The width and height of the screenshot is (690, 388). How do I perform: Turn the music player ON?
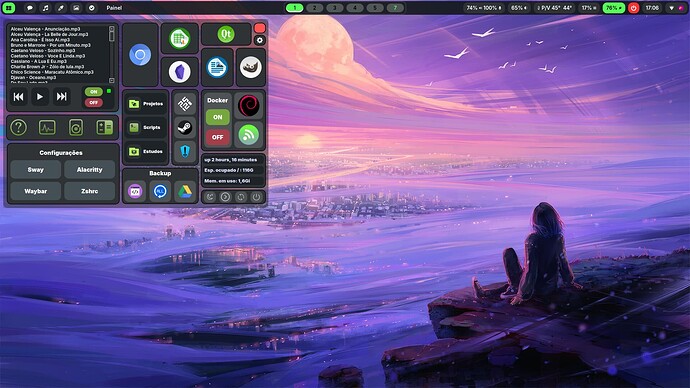94,92
